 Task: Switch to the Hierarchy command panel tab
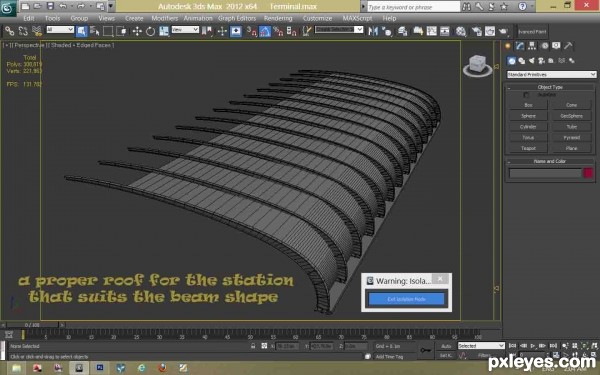click(532, 46)
